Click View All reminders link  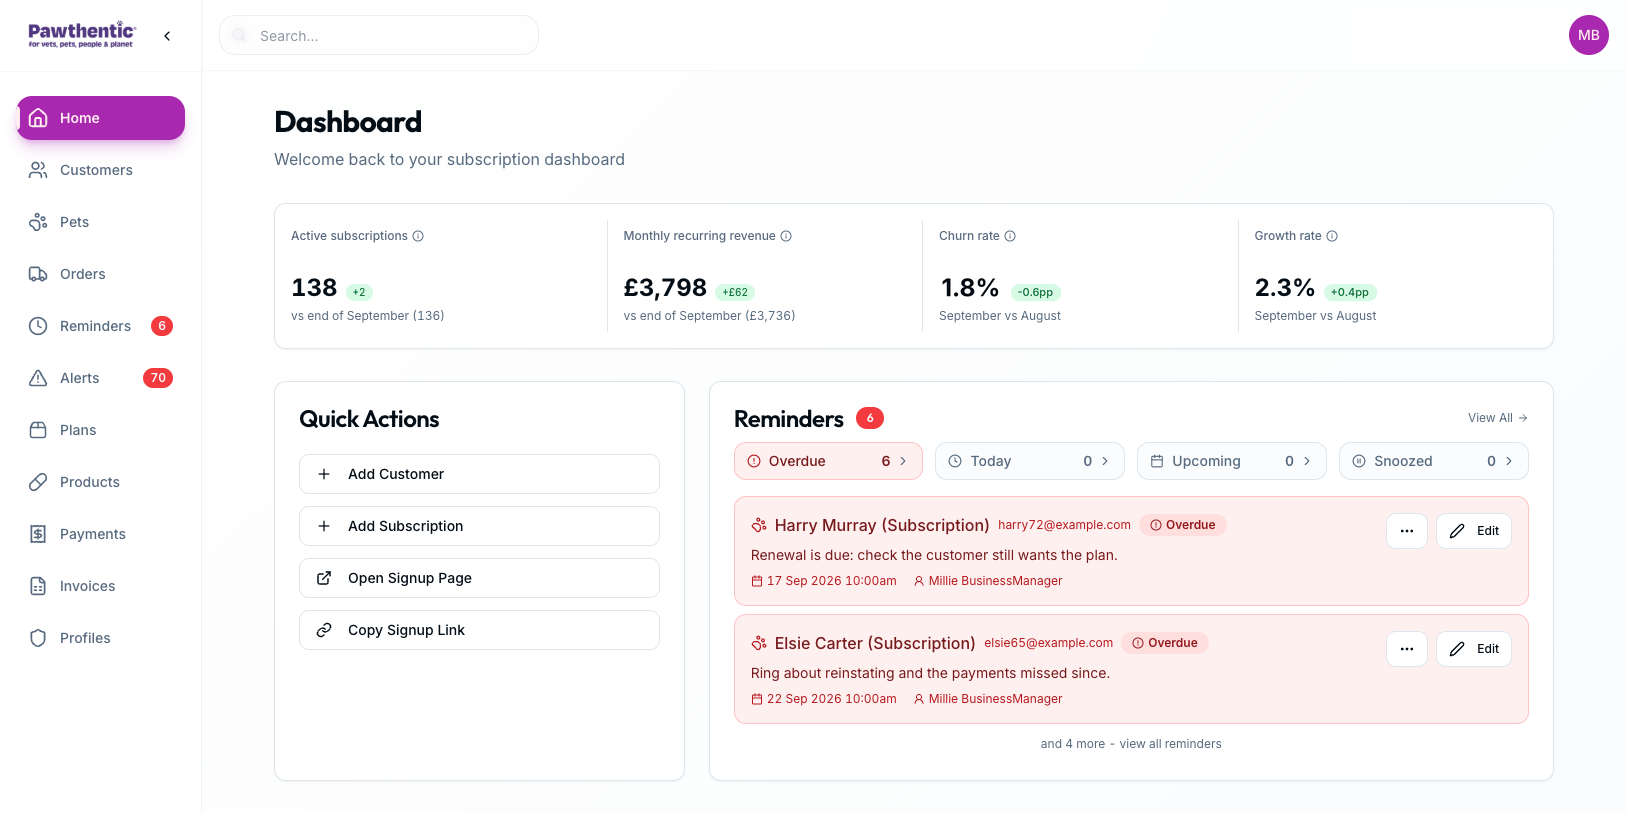pyautogui.click(x=1497, y=418)
